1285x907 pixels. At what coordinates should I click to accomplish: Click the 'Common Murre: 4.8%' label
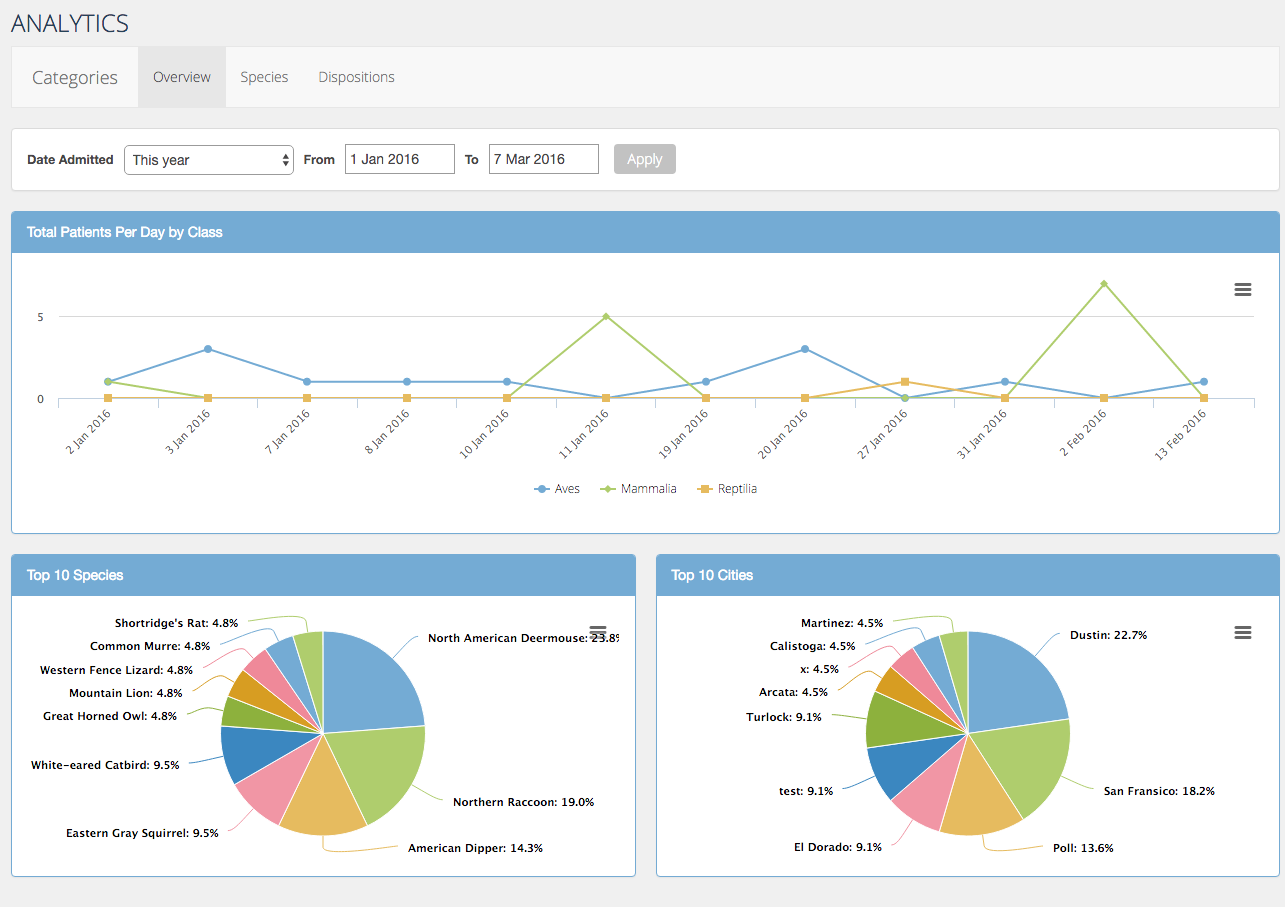point(150,647)
